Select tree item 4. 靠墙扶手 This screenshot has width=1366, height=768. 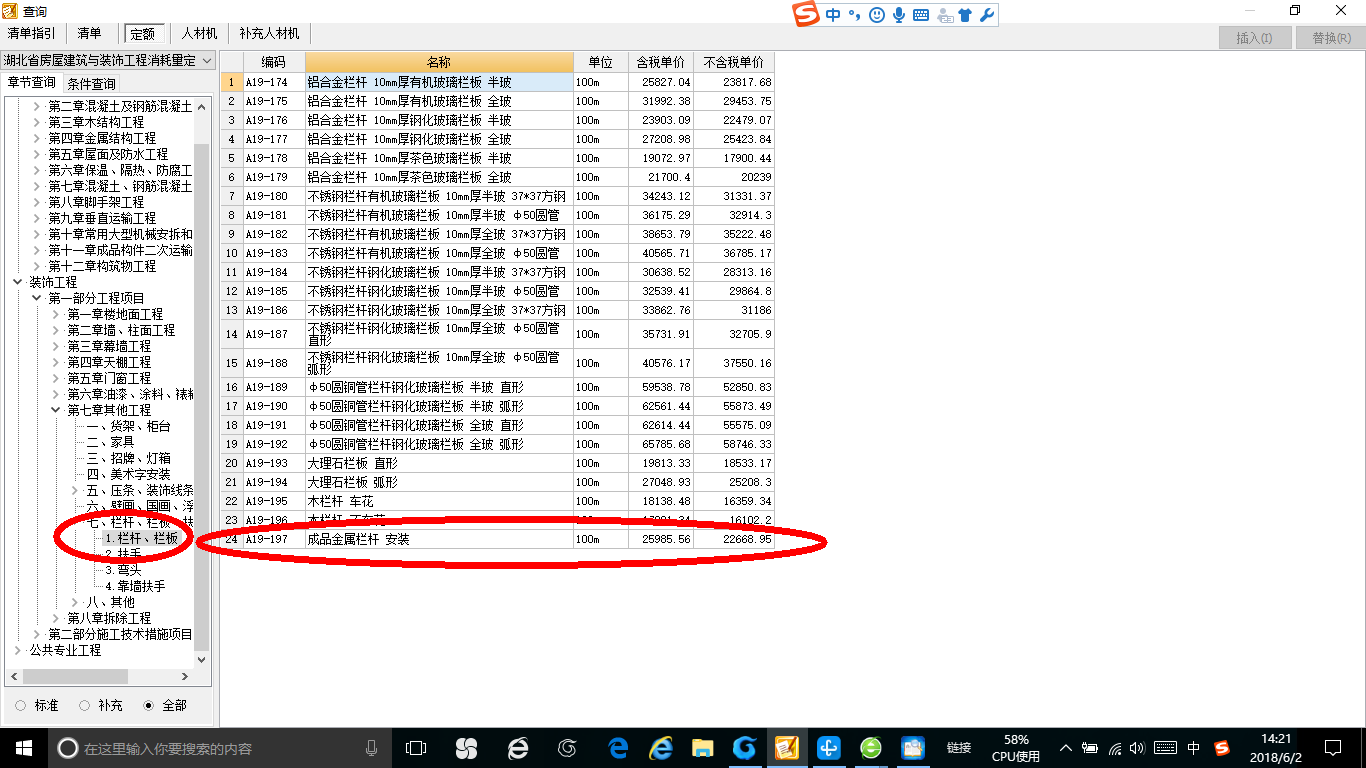point(135,586)
